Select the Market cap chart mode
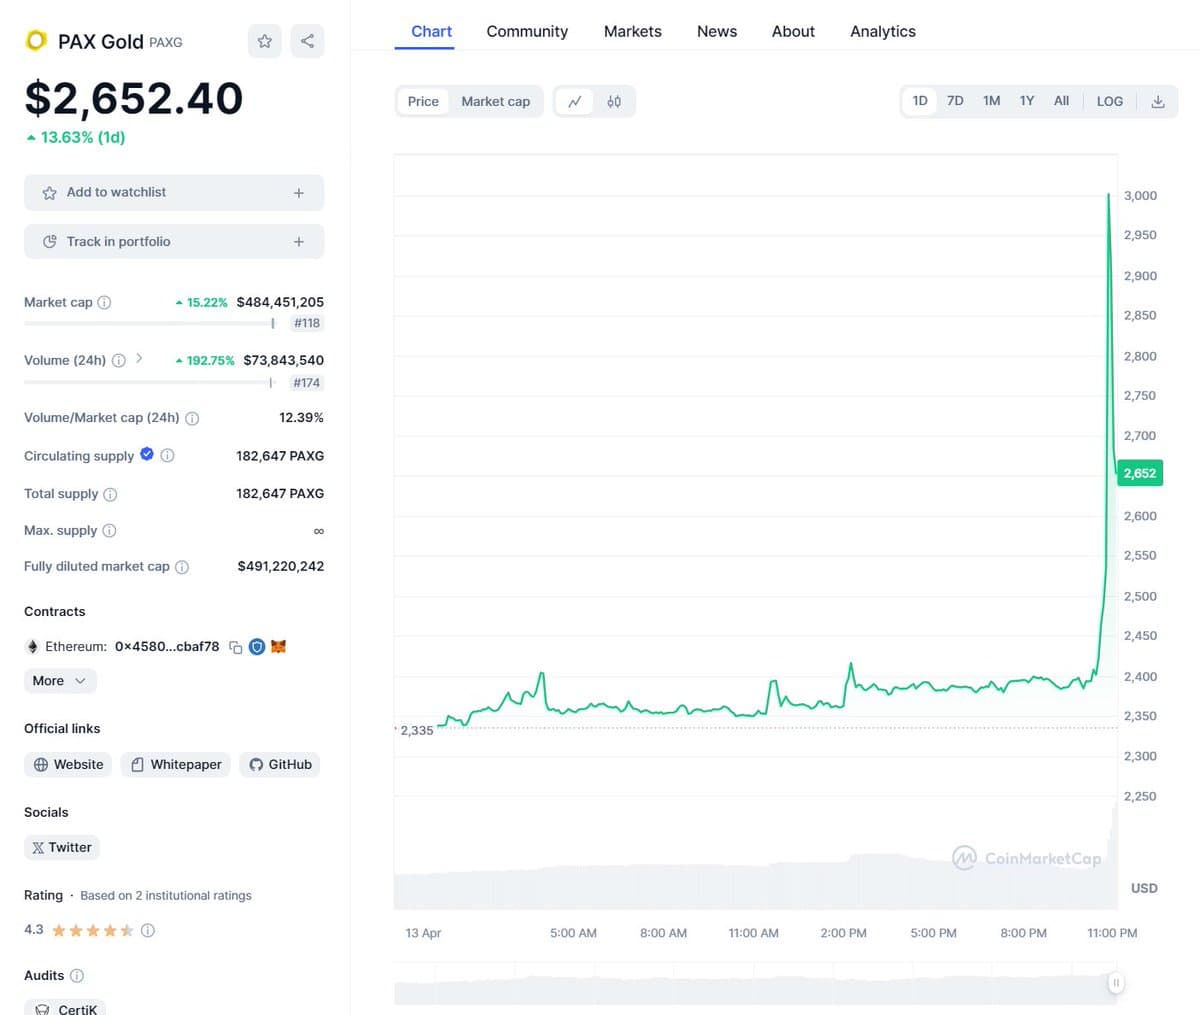 496,101
